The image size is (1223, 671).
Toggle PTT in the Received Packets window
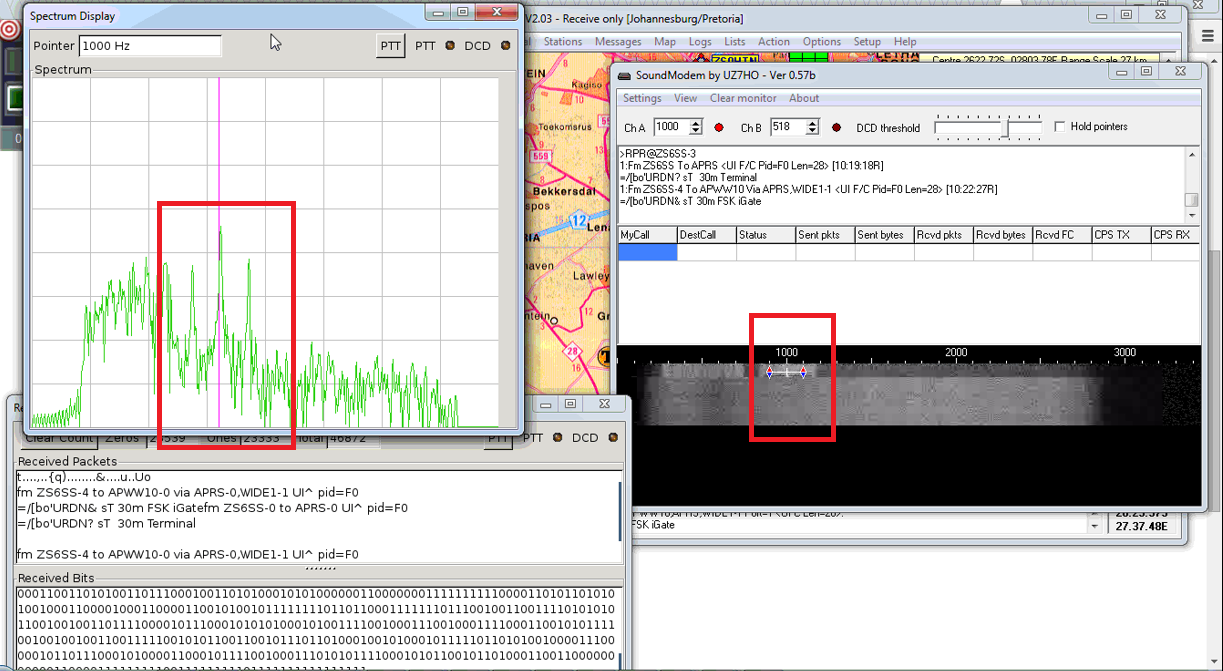point(498,440)
